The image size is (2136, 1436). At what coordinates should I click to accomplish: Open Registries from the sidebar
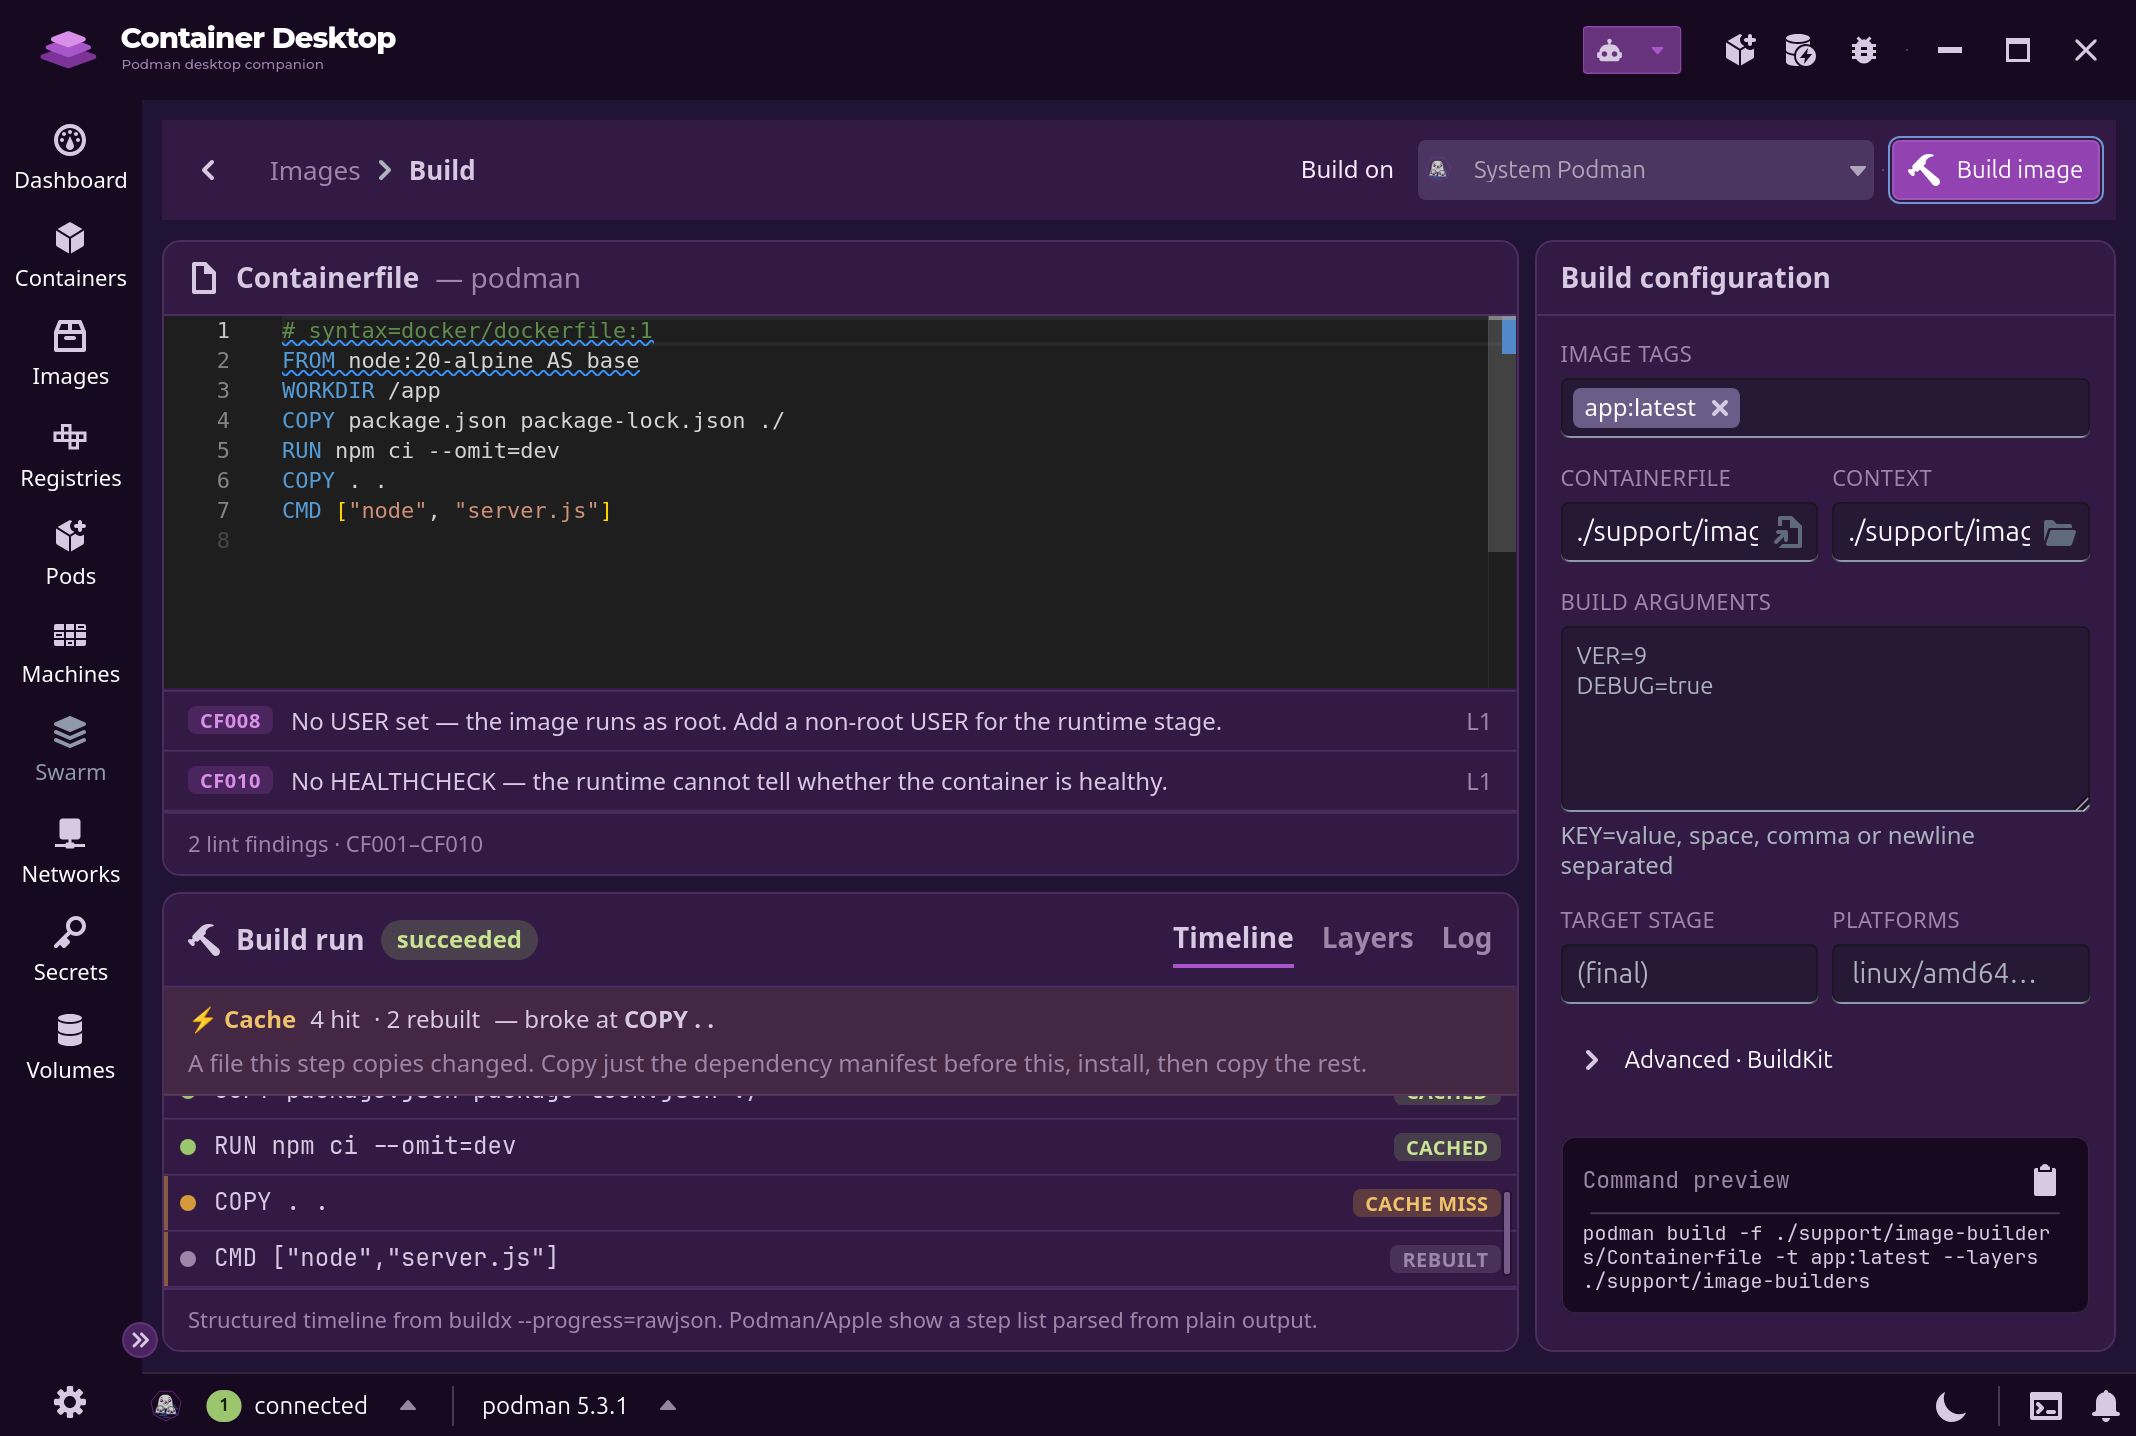pyautogui.click(x=70, y=455)
